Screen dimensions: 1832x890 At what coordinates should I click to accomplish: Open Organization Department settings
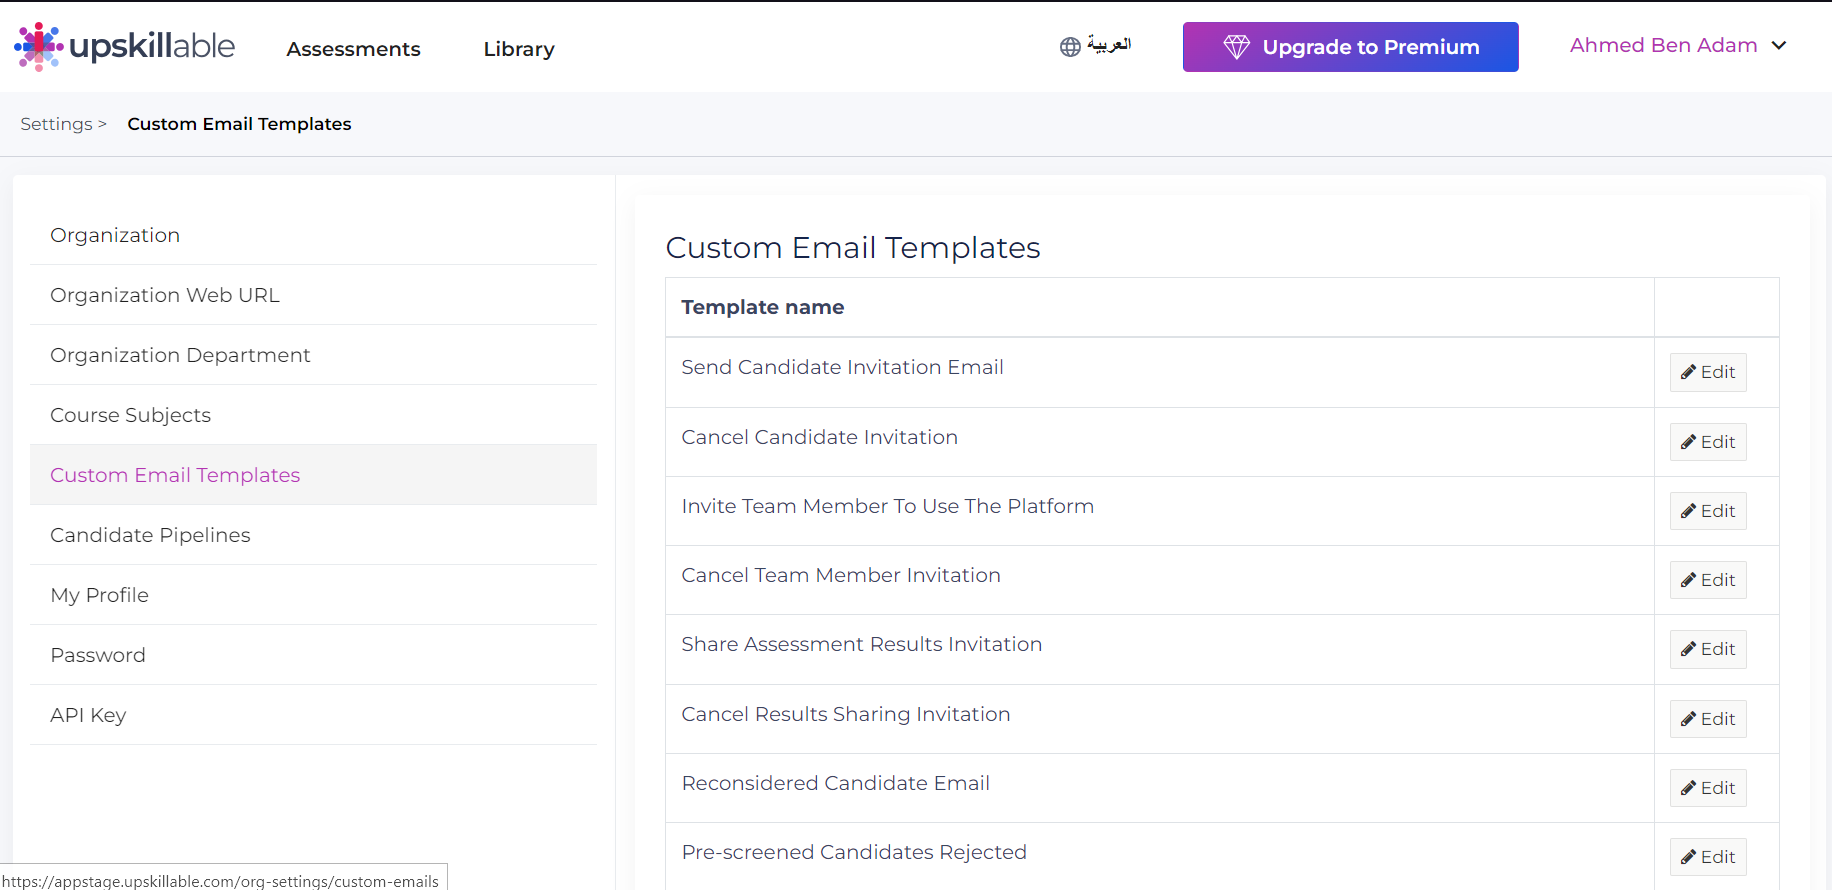click(x=313, y=355)
